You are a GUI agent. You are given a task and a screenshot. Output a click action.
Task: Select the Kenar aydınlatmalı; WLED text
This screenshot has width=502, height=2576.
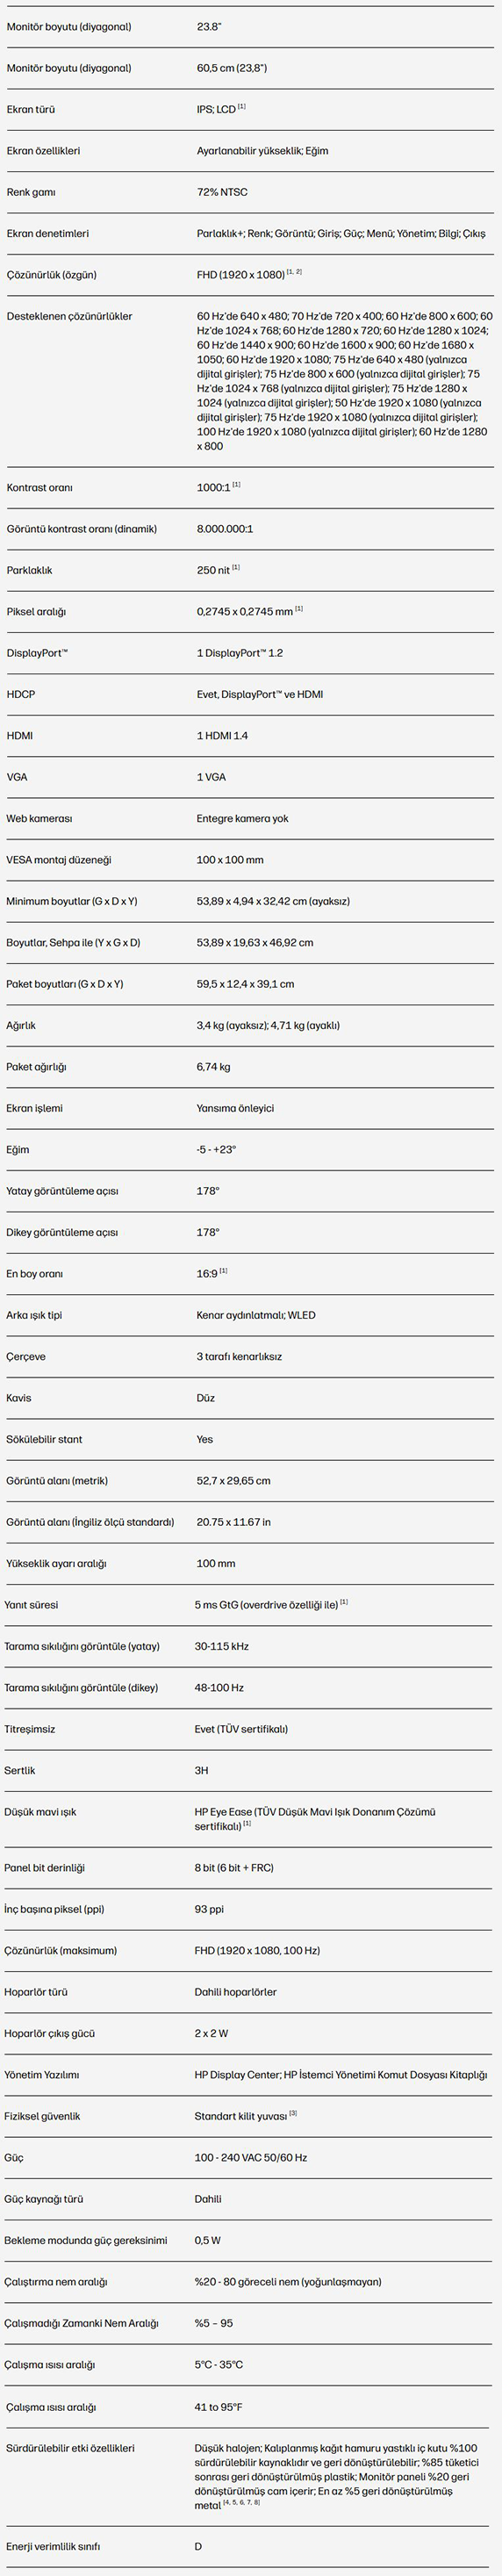(x=256, y=1315)
